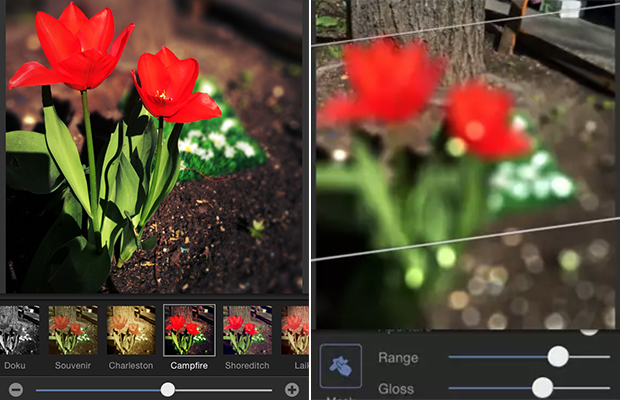Viewport: 620px width, 400px height.
Task: Tap the lower tilt-shift boundary line
Action: click(x=466, y=239)
